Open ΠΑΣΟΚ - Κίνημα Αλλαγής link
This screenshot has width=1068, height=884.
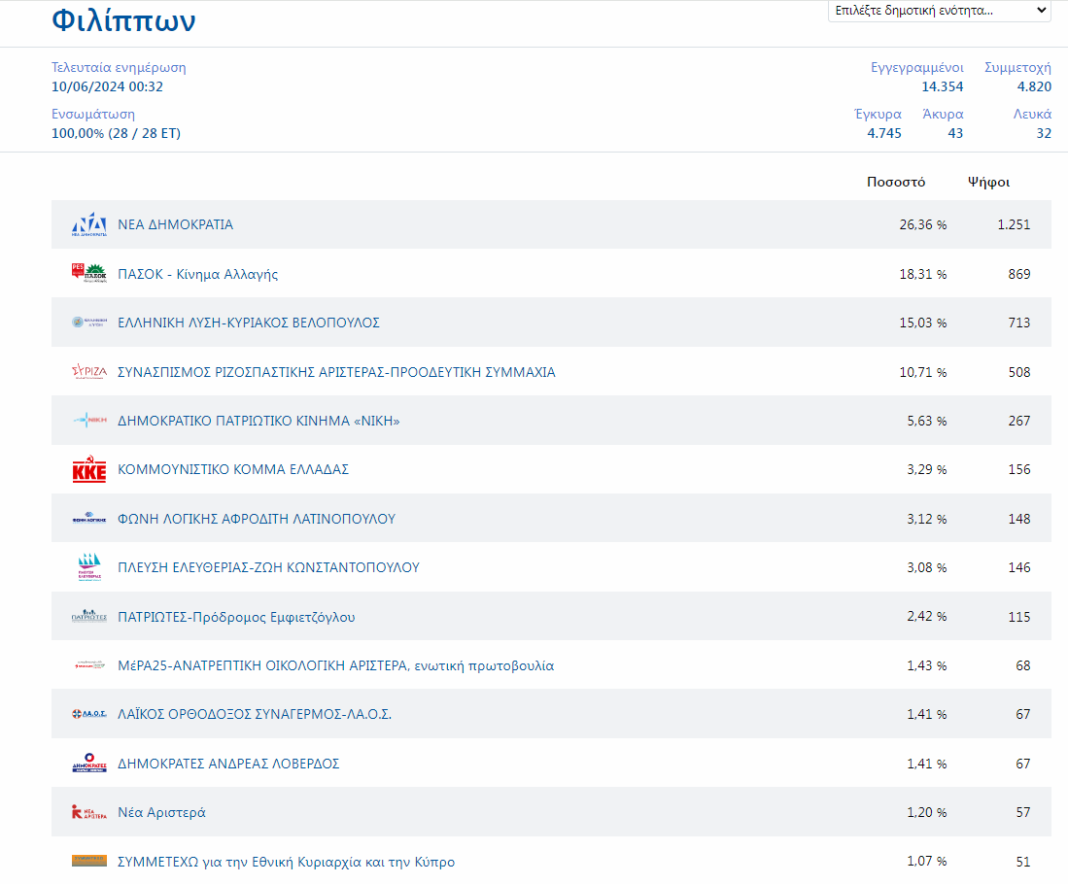click(198, 274)
